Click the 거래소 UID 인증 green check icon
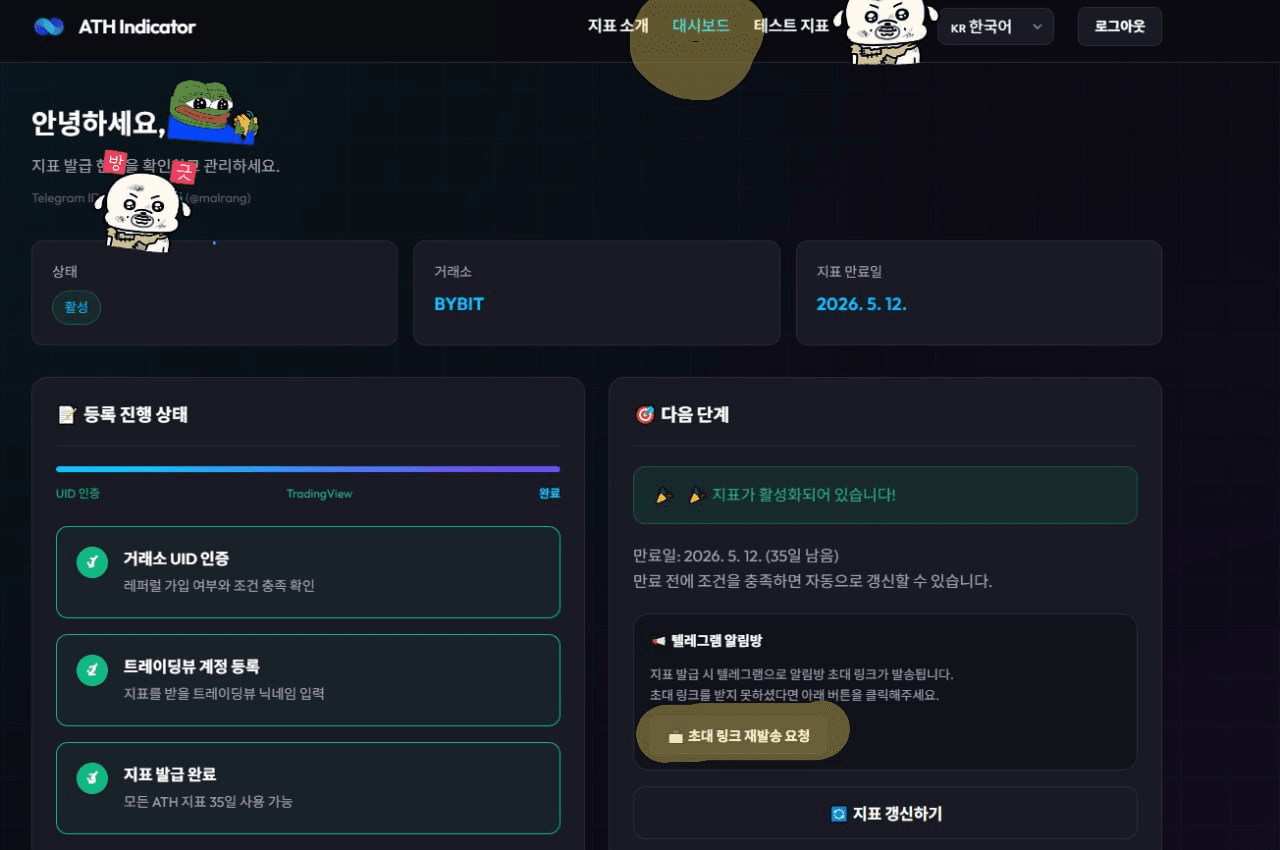 coord(92,562)
